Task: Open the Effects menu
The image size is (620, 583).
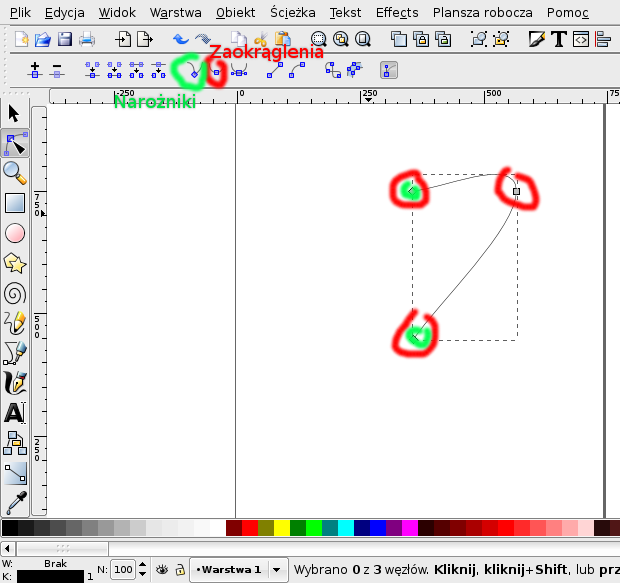Action: click(x=397, y=13)
